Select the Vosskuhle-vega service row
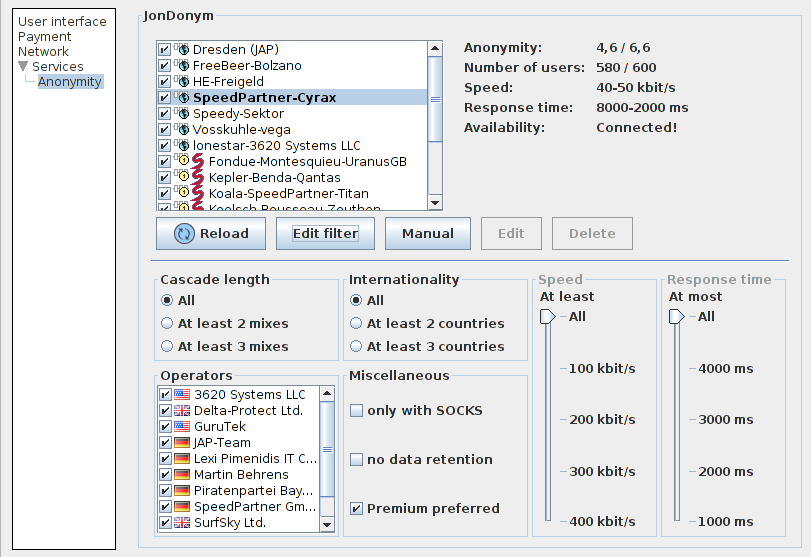 point(292,130)
